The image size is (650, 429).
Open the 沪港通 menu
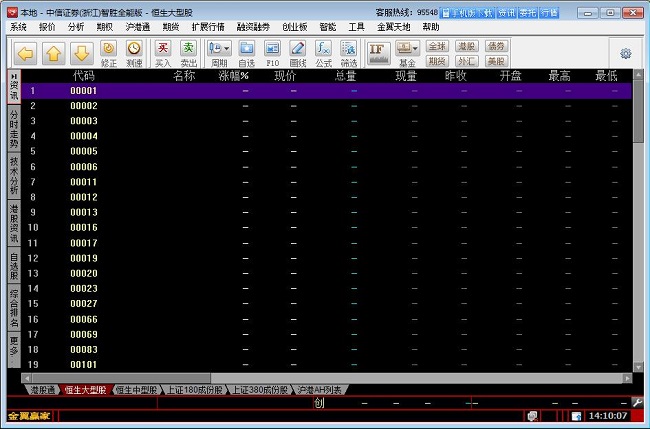(x=138, y=27)
